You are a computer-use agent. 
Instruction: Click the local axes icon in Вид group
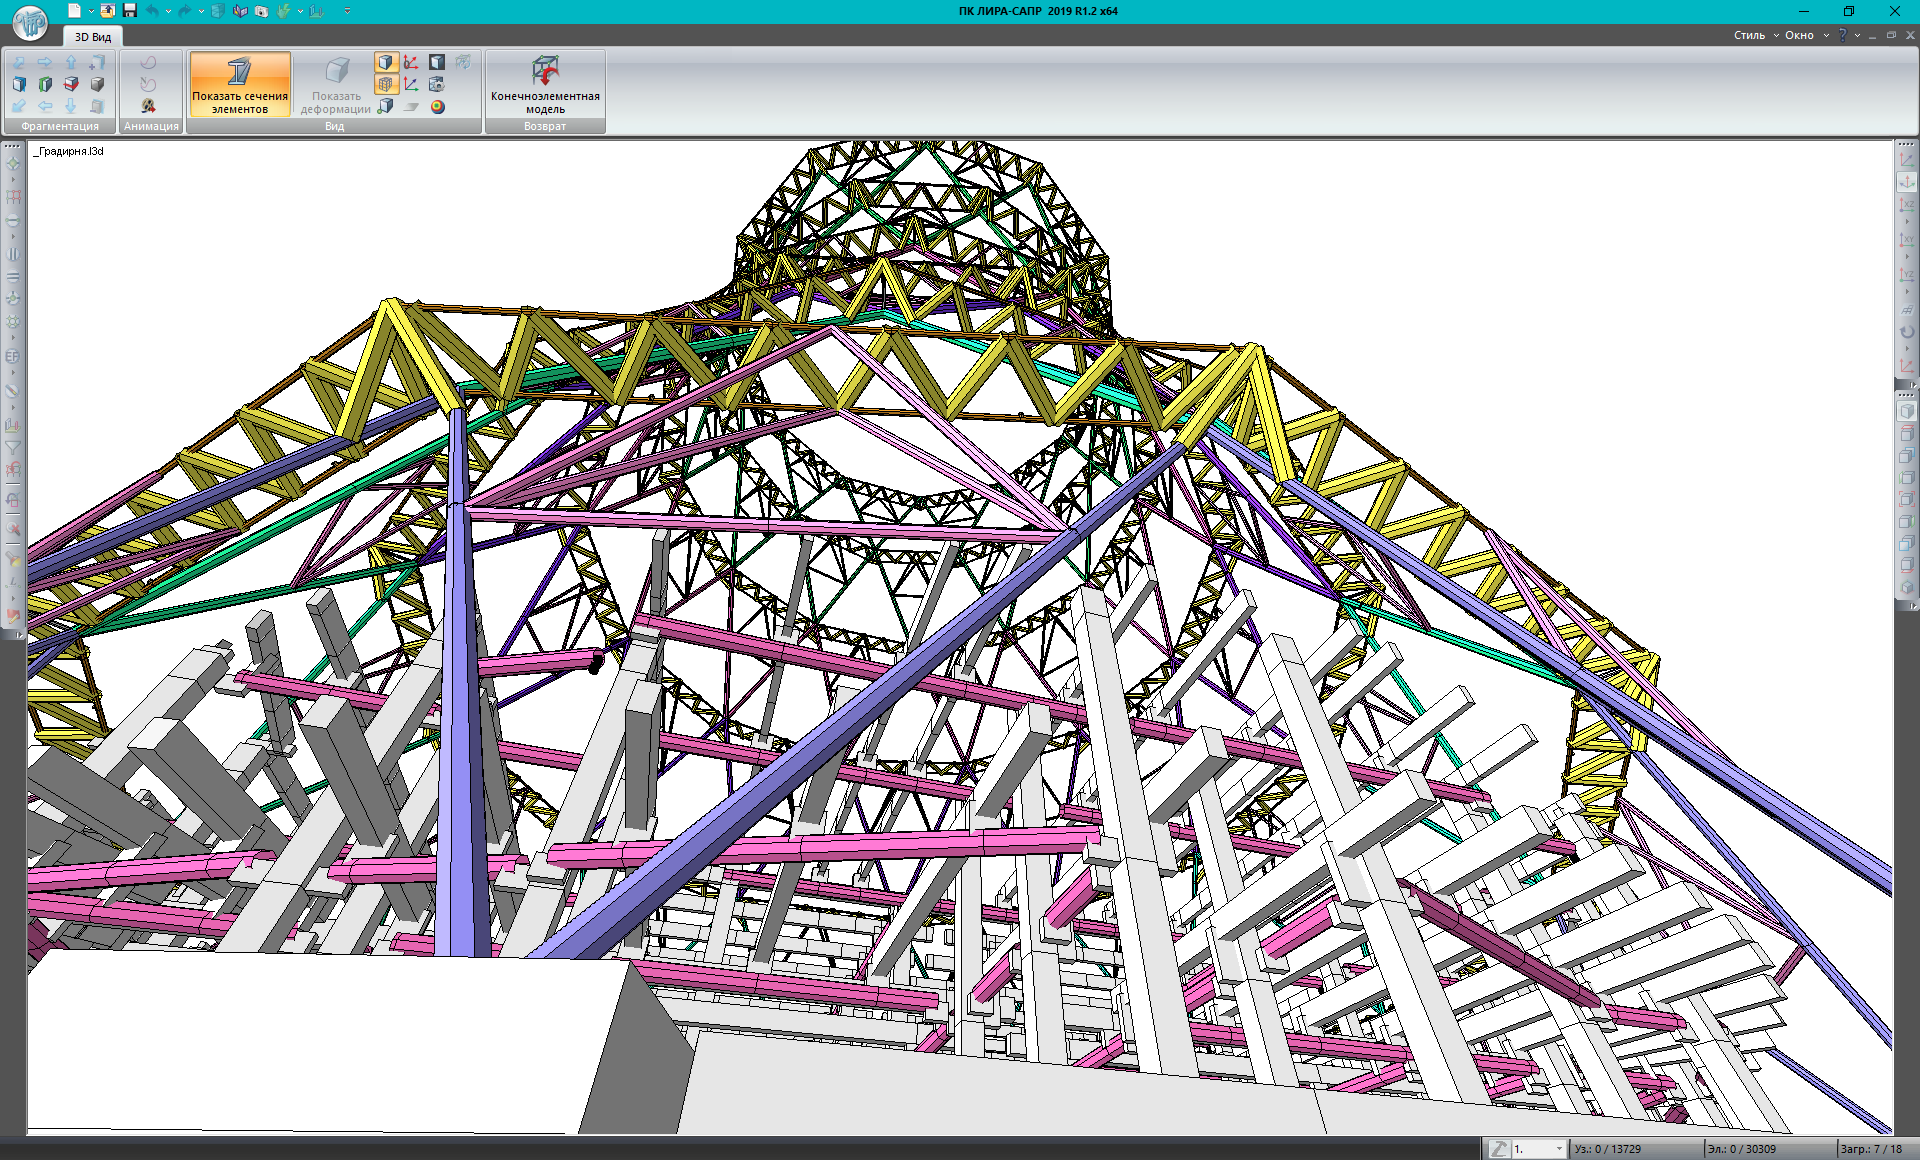[x=411, y=62]
